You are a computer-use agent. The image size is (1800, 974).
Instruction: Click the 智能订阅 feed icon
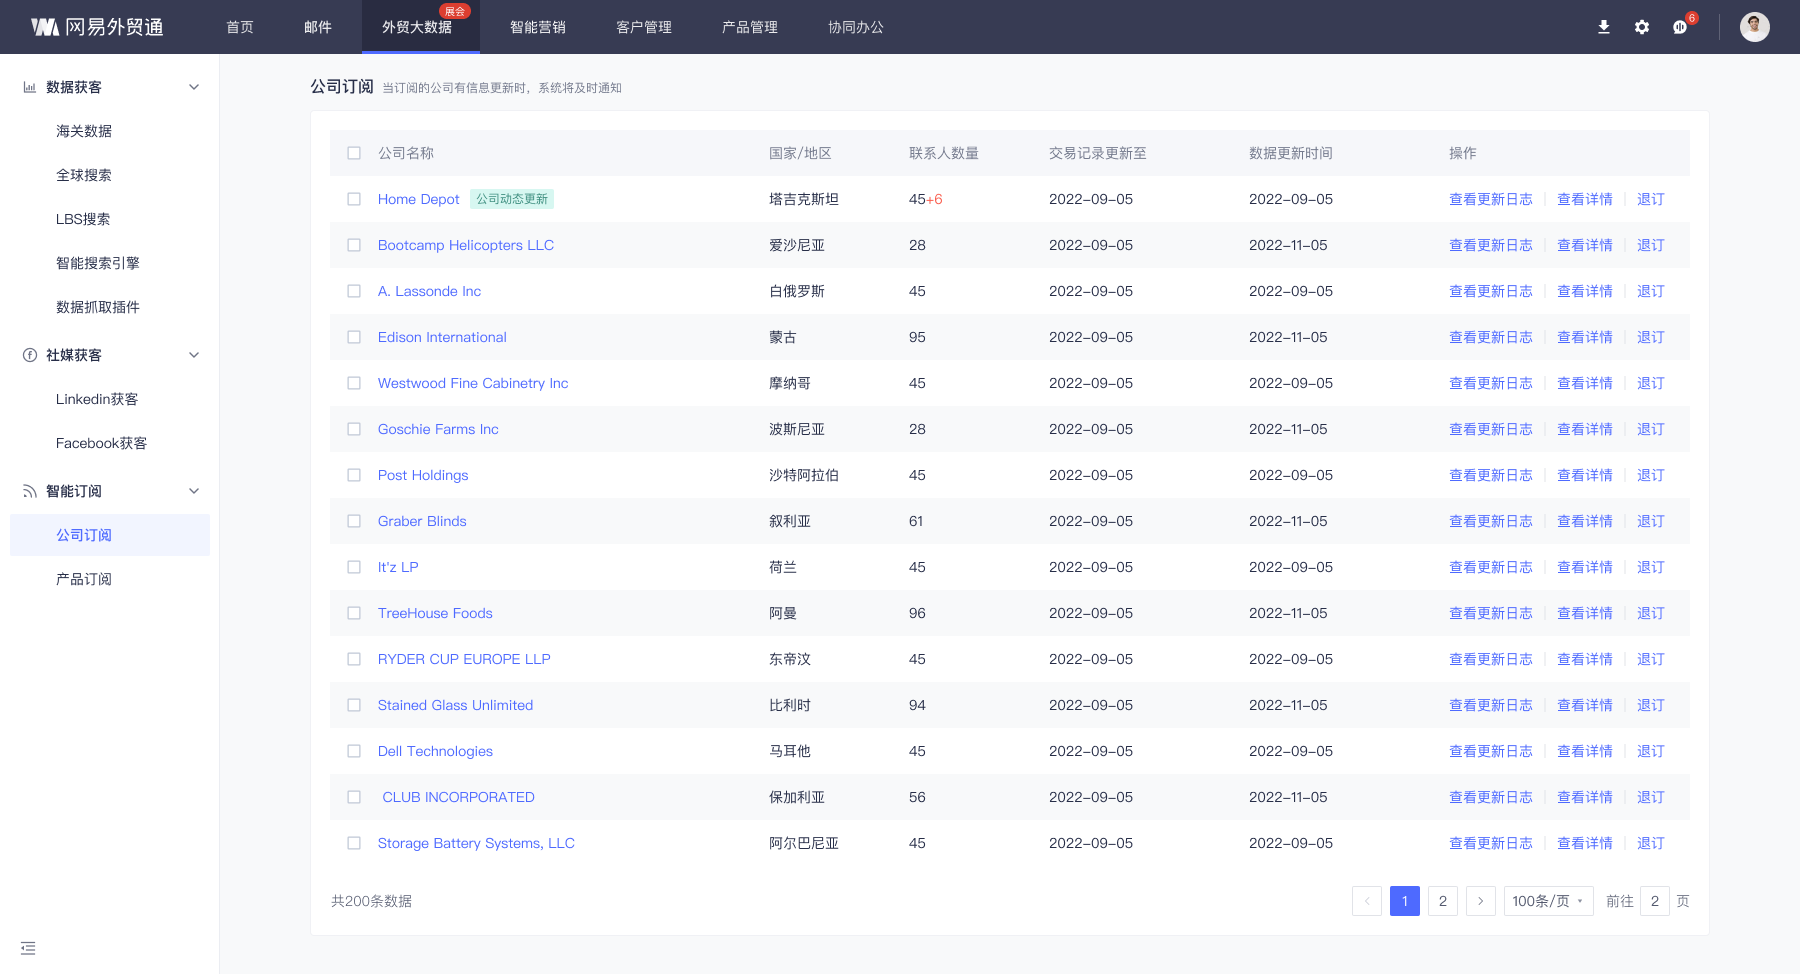30,491
